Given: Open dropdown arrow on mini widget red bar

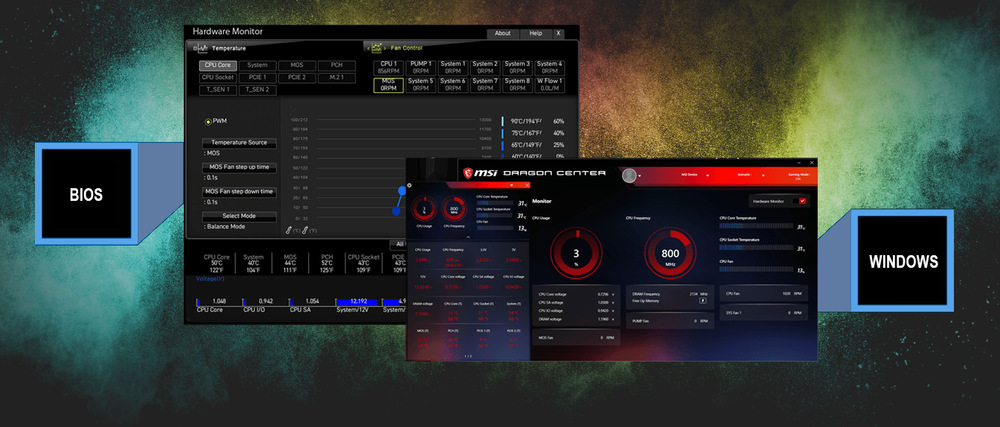Looking at the screenshot, I should (x=511, y=185).
